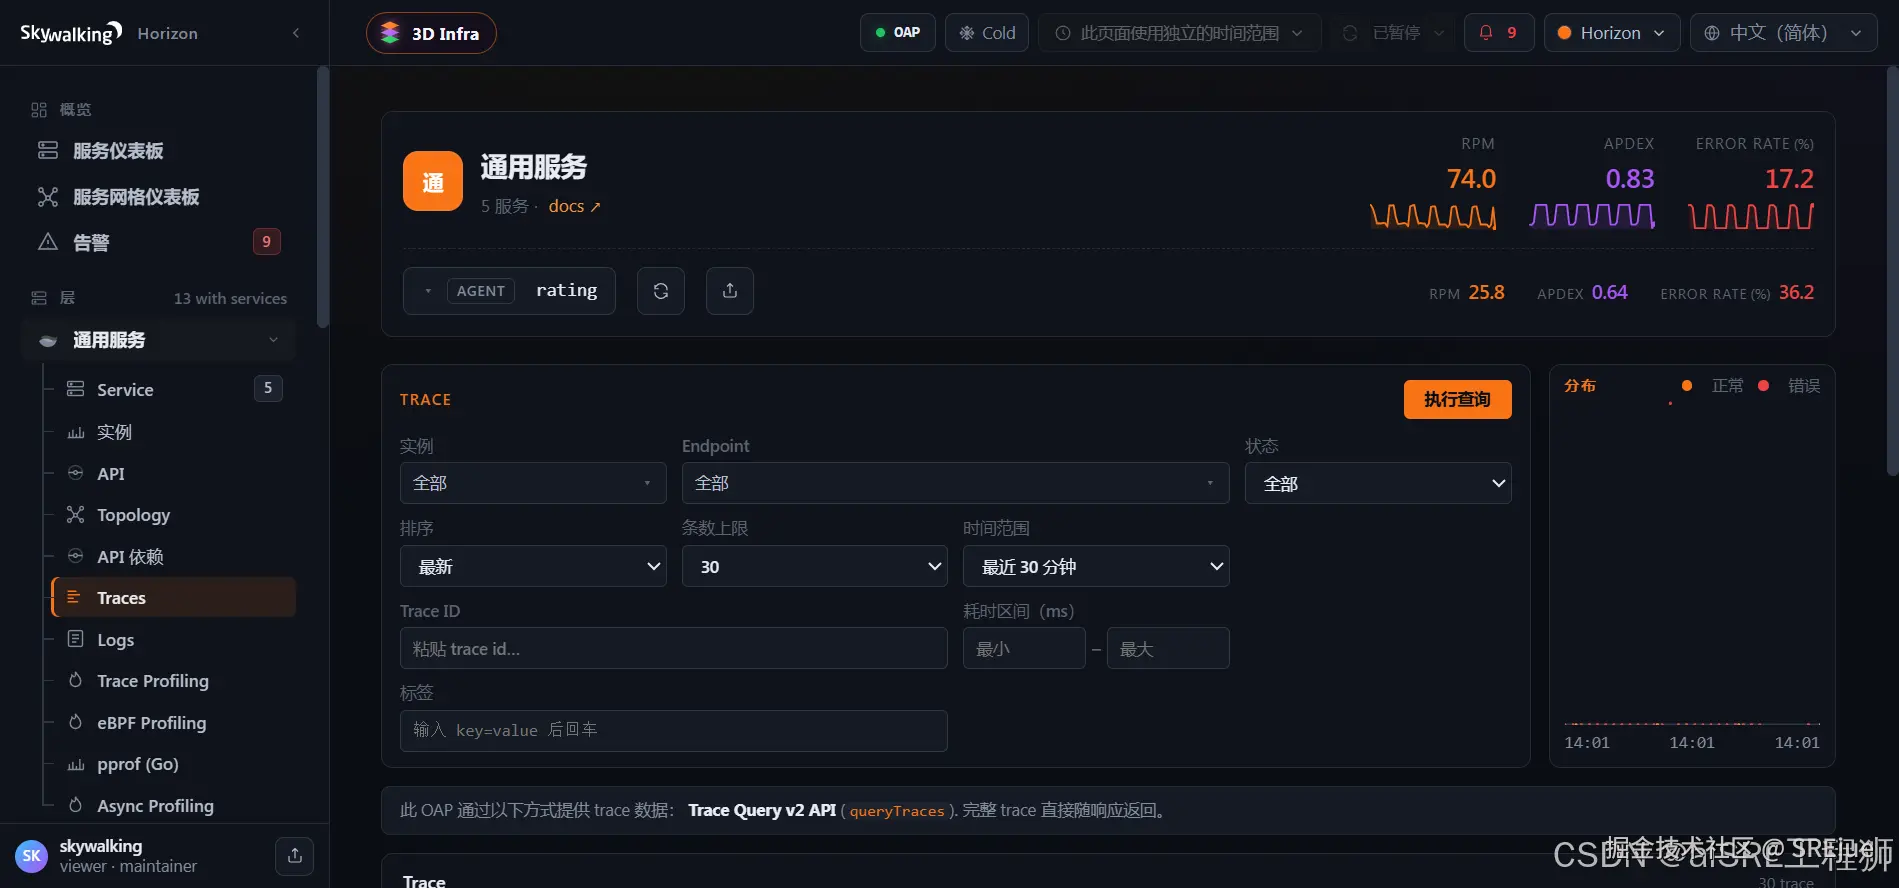Viewport: 1899px width, 888px height.
Task: Open the 状态 dropdown
Action: tap(1378, 484)
